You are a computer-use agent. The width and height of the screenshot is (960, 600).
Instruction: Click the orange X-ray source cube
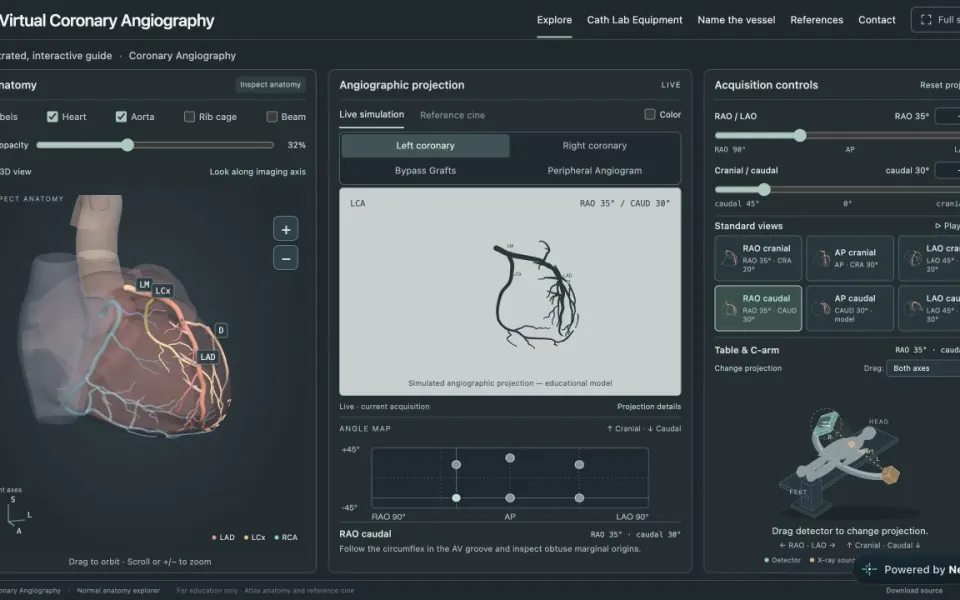click(890, 474)
